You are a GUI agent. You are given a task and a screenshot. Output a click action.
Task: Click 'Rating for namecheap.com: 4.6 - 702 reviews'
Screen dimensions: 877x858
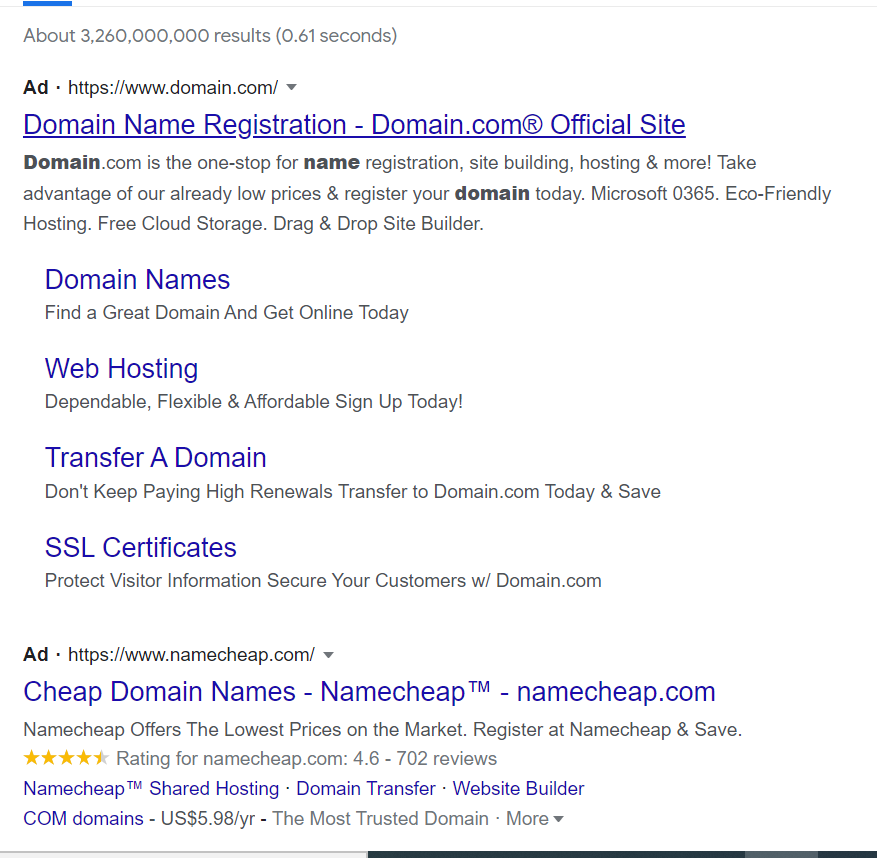pos(307,759)
